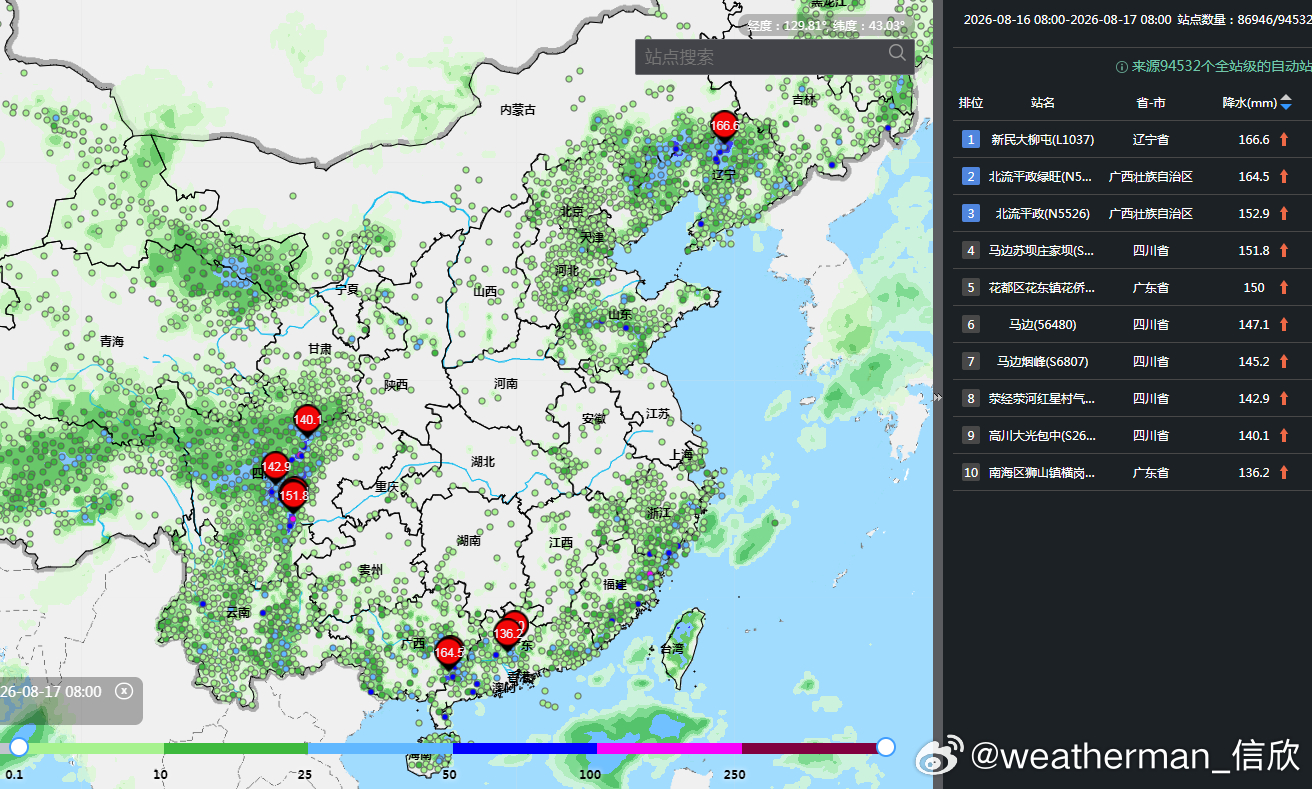Viewport: 1312px width, 789px height.
Task: Click the rank 2 badge in the list
Action: [x=971, y=177]
